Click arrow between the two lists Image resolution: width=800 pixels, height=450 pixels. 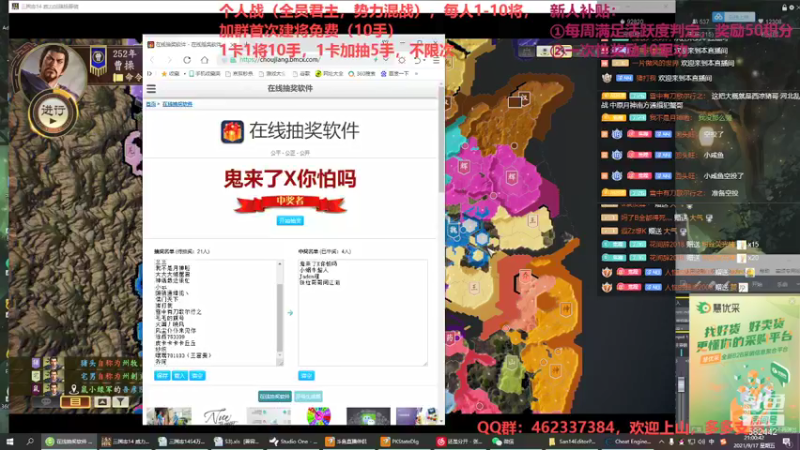pyautogui.click(x=290, y=313)
